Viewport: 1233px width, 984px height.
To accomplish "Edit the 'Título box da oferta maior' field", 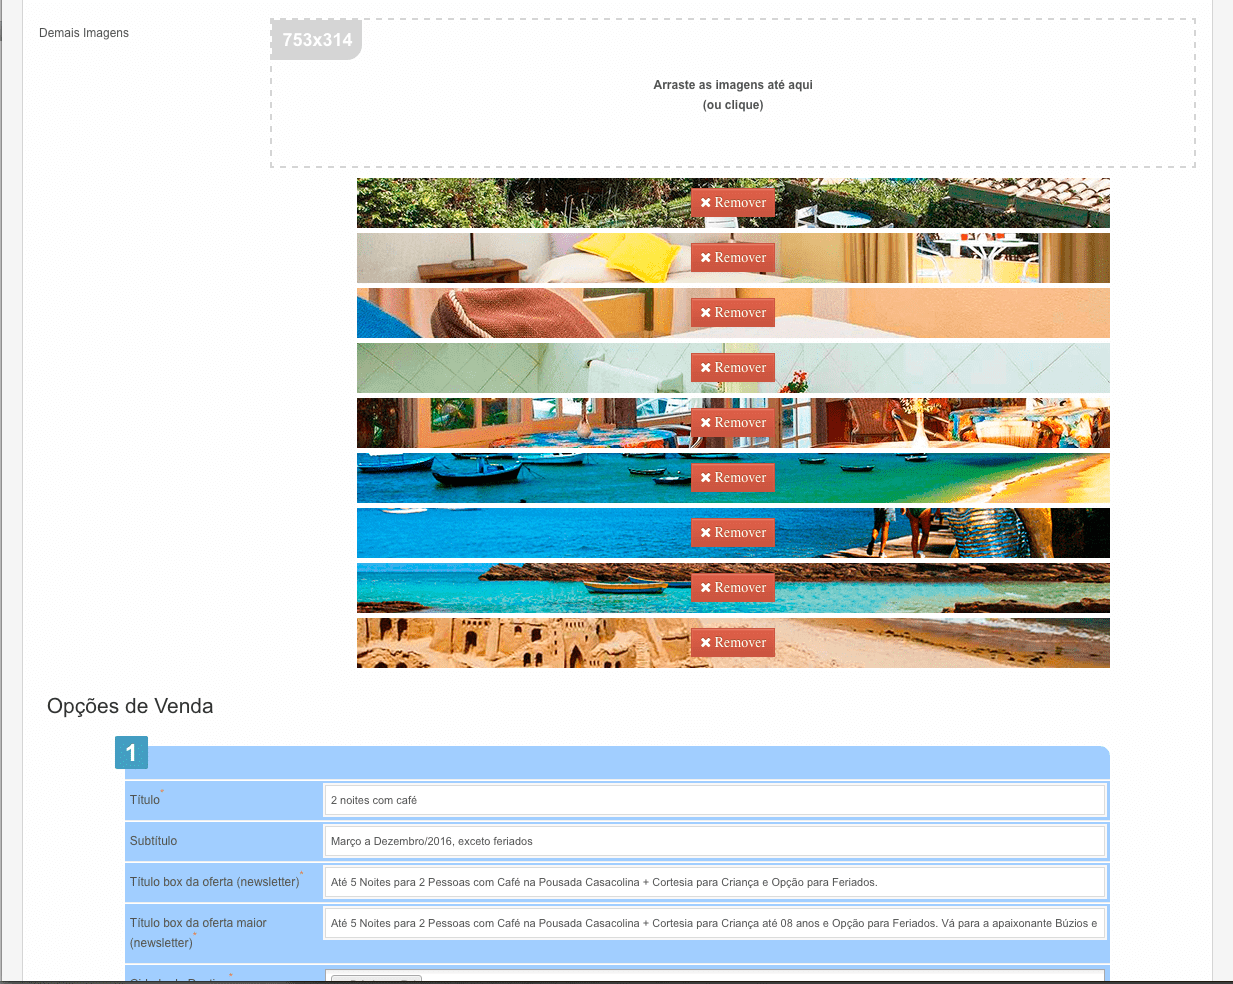I will pos(714,923).
